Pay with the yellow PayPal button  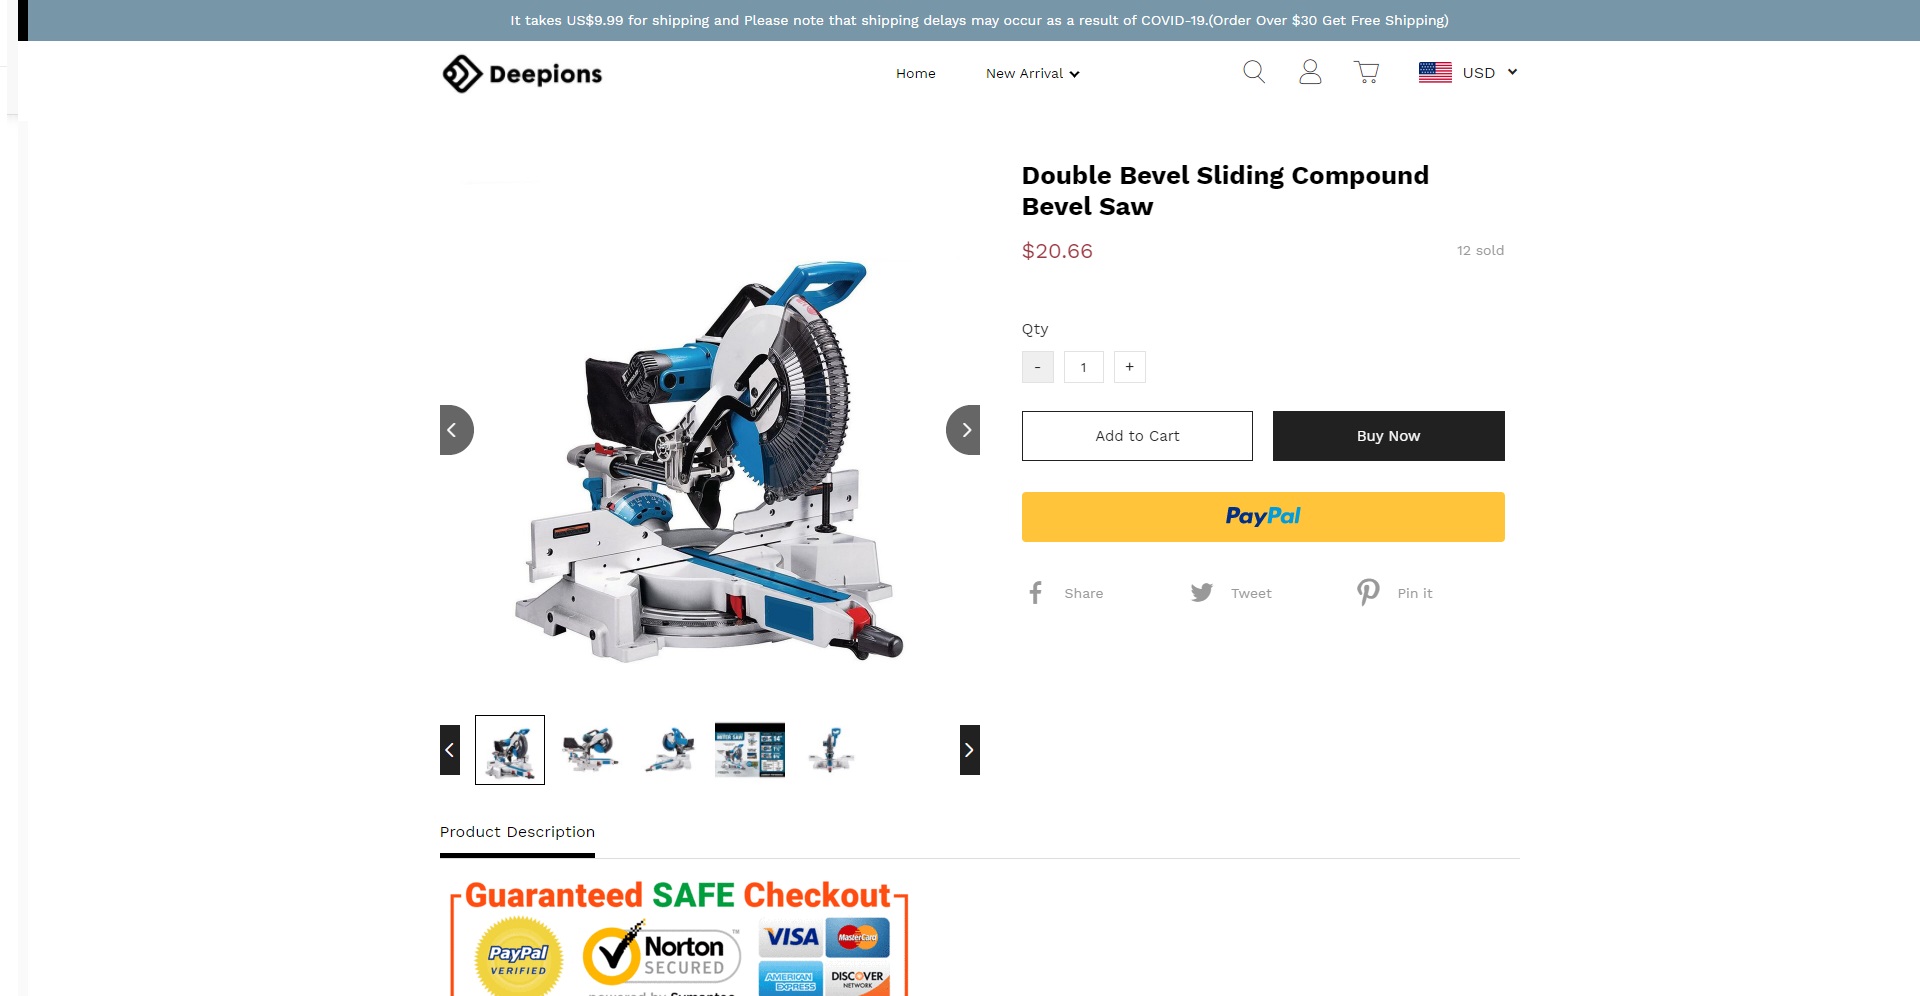(x=1263, y=517)
